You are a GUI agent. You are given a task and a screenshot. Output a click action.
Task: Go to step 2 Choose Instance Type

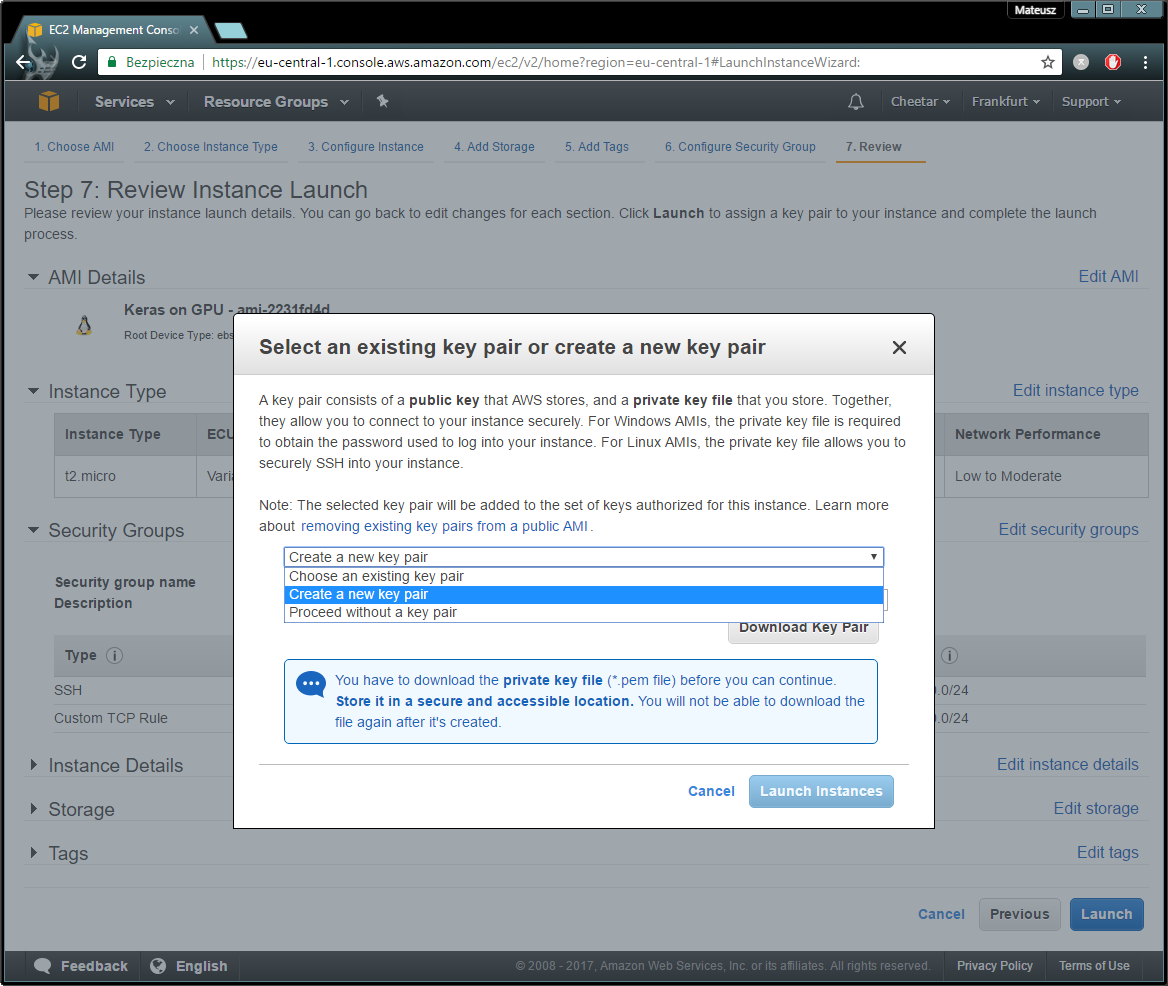pyautogui.click(x=211, y=147)
